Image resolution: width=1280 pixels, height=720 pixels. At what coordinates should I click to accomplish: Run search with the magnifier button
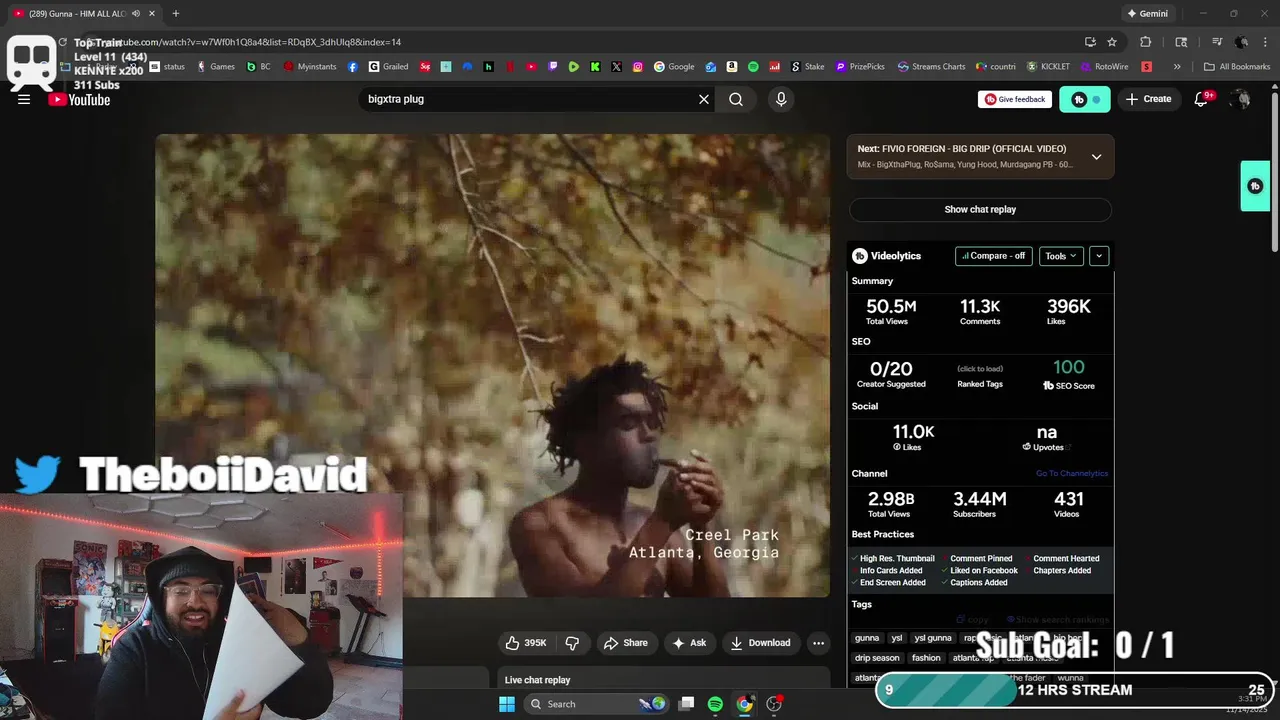click(x=736, y=99)
